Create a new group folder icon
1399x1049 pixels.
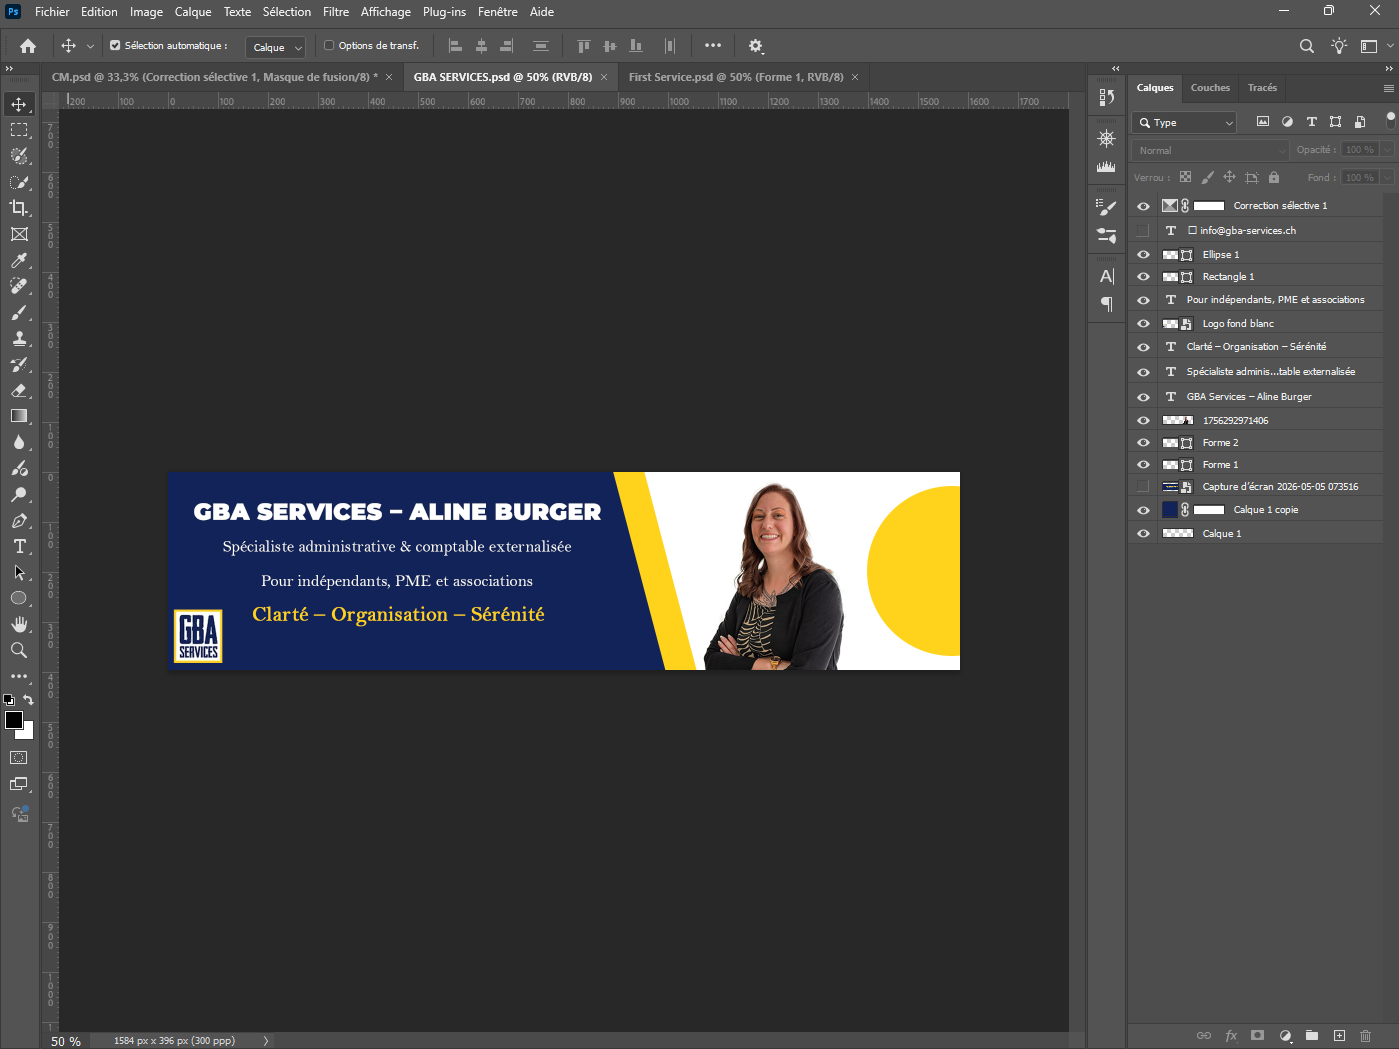1312,1036
